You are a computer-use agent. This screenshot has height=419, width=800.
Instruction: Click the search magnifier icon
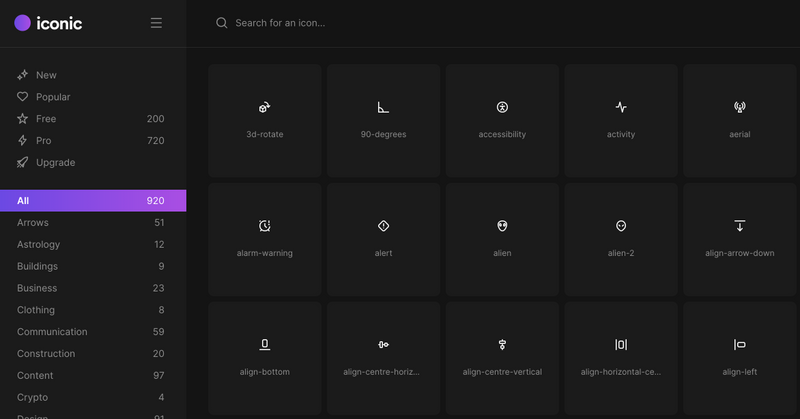point(221,23)
